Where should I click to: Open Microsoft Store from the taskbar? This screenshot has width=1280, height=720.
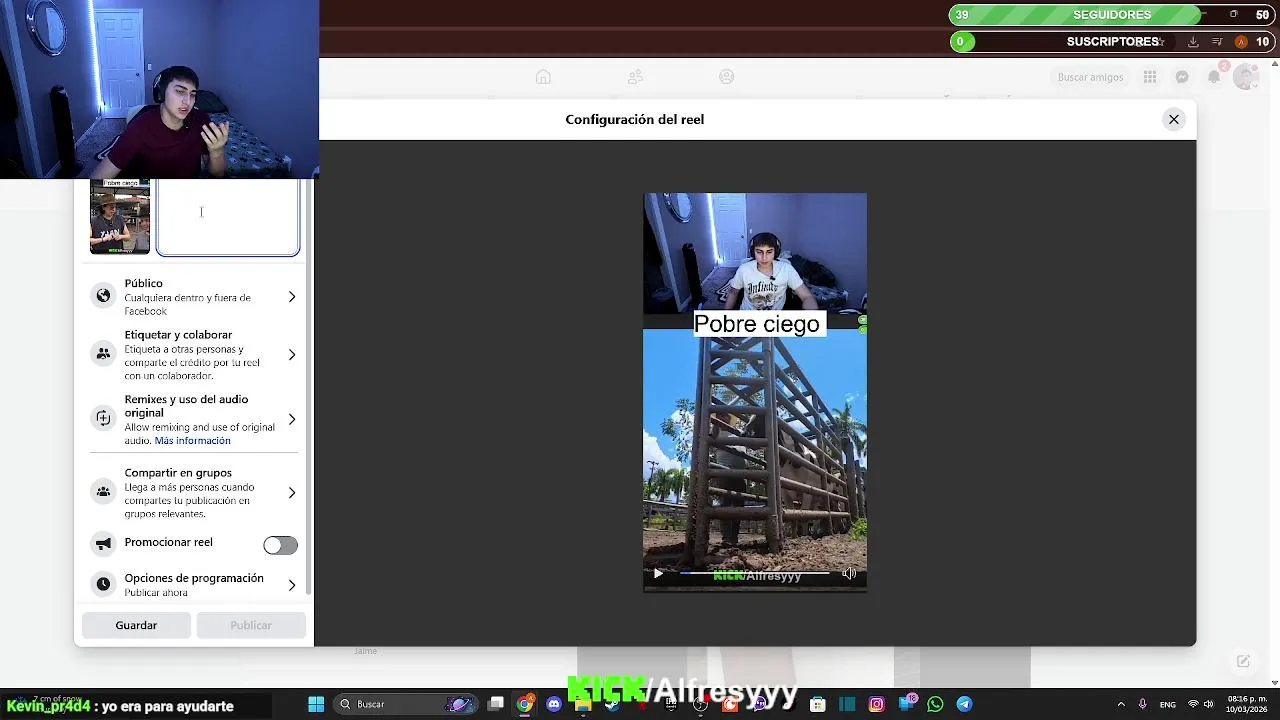tap(817, 704)
